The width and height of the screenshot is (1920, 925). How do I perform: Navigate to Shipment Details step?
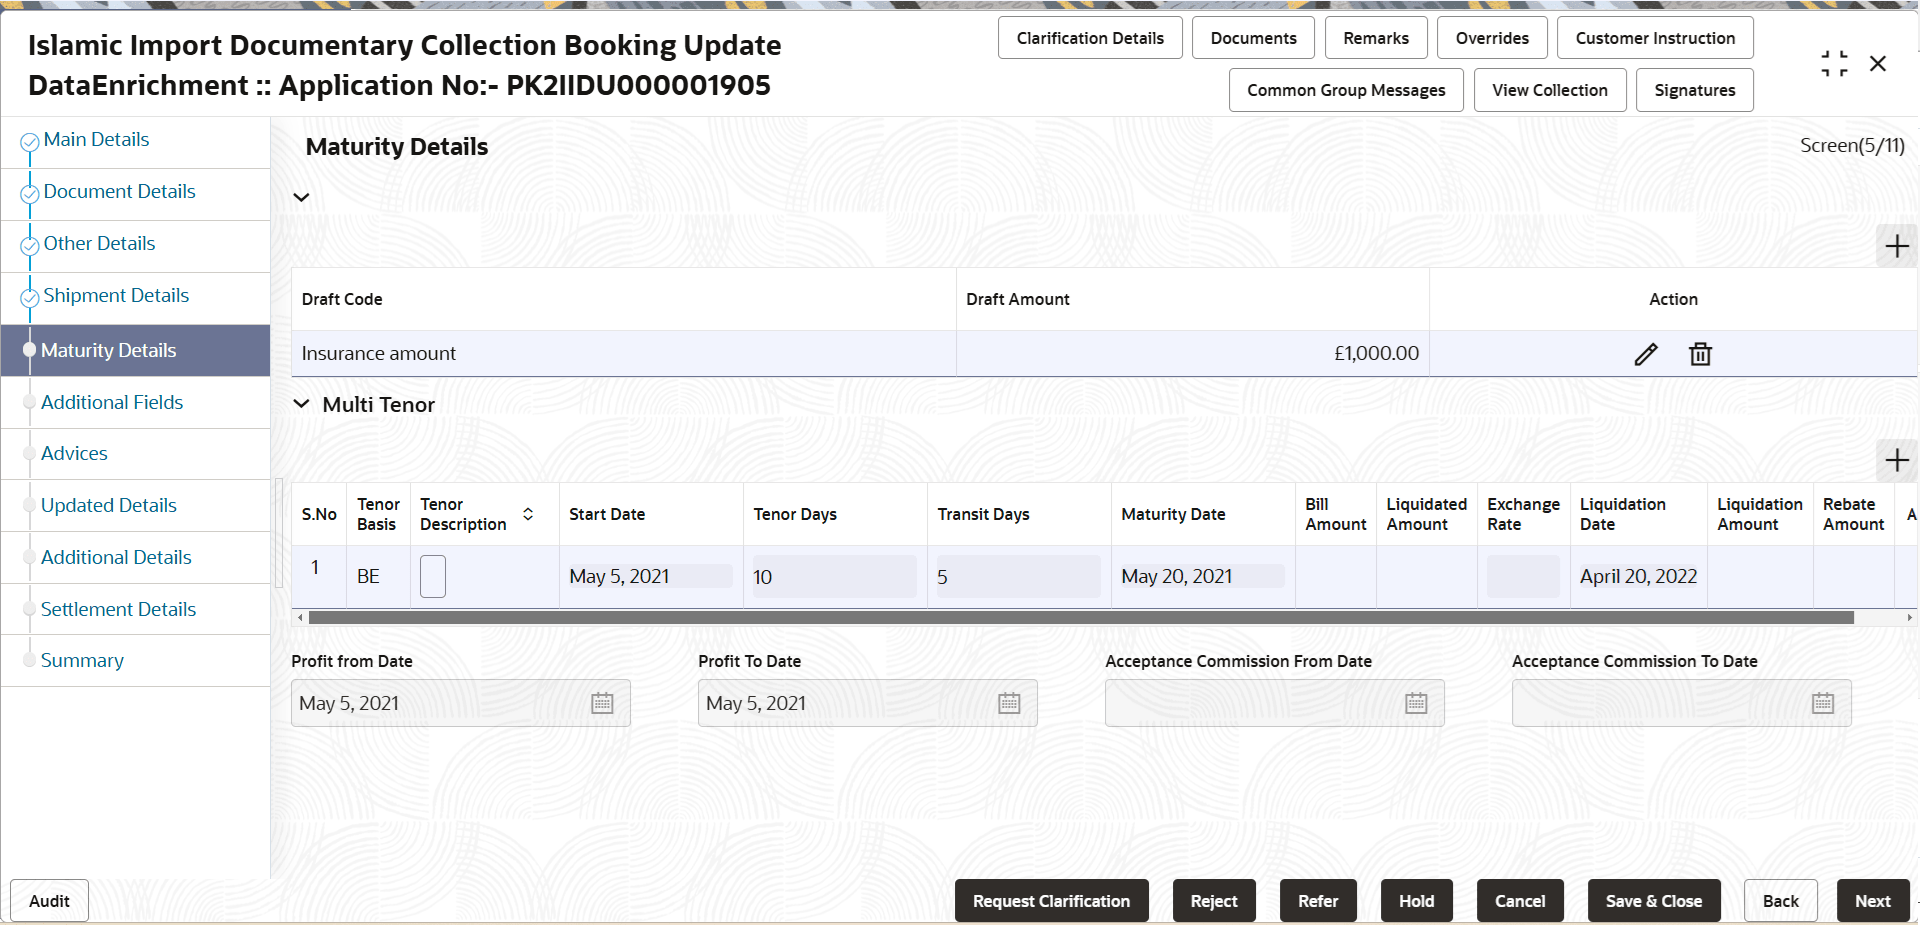tap(116, 296)
